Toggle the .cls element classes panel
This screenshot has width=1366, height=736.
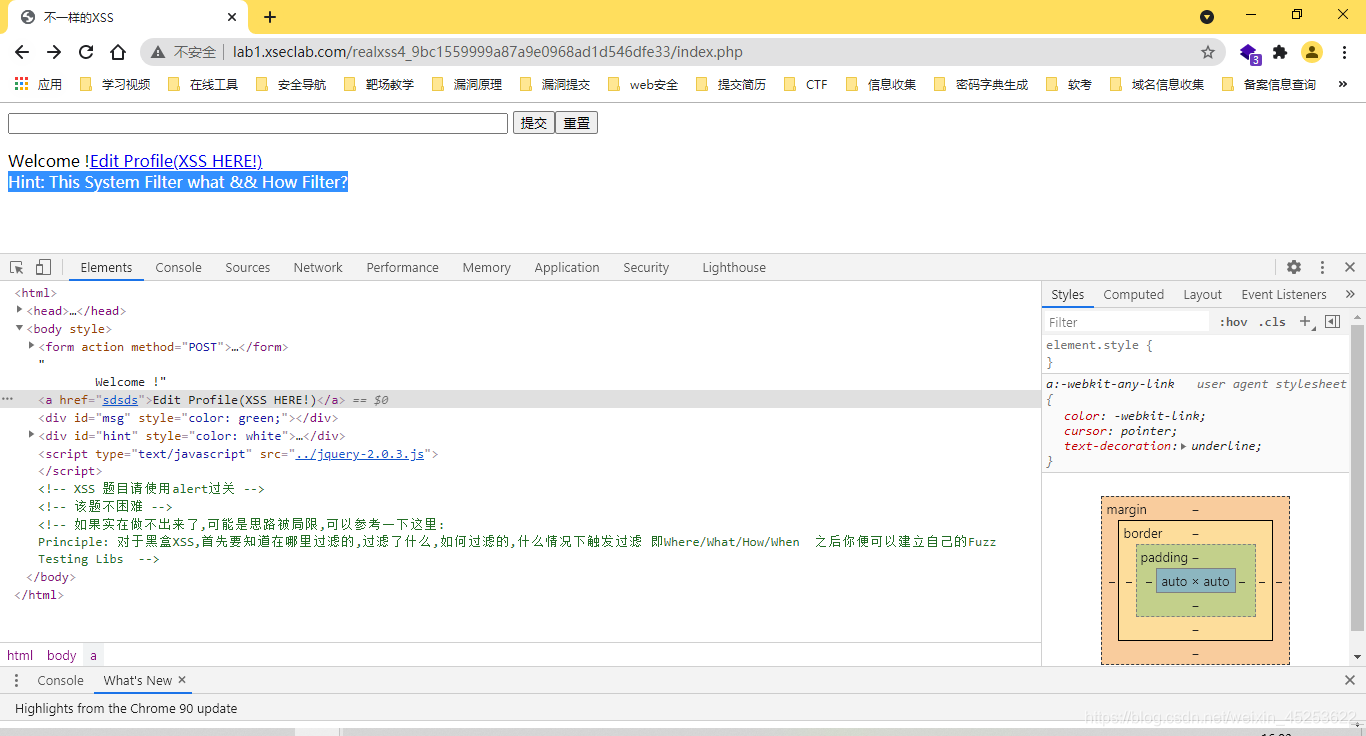[1272, 322]
